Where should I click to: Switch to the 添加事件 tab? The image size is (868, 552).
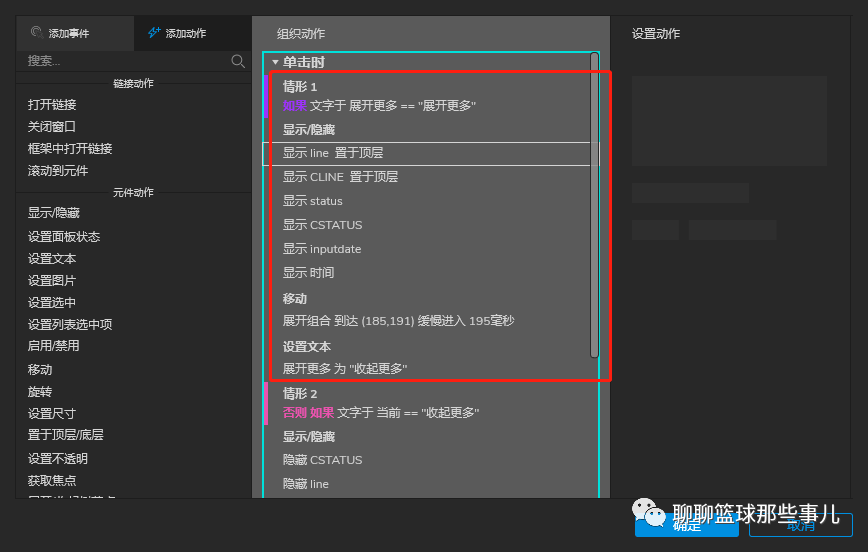[75, 33]
